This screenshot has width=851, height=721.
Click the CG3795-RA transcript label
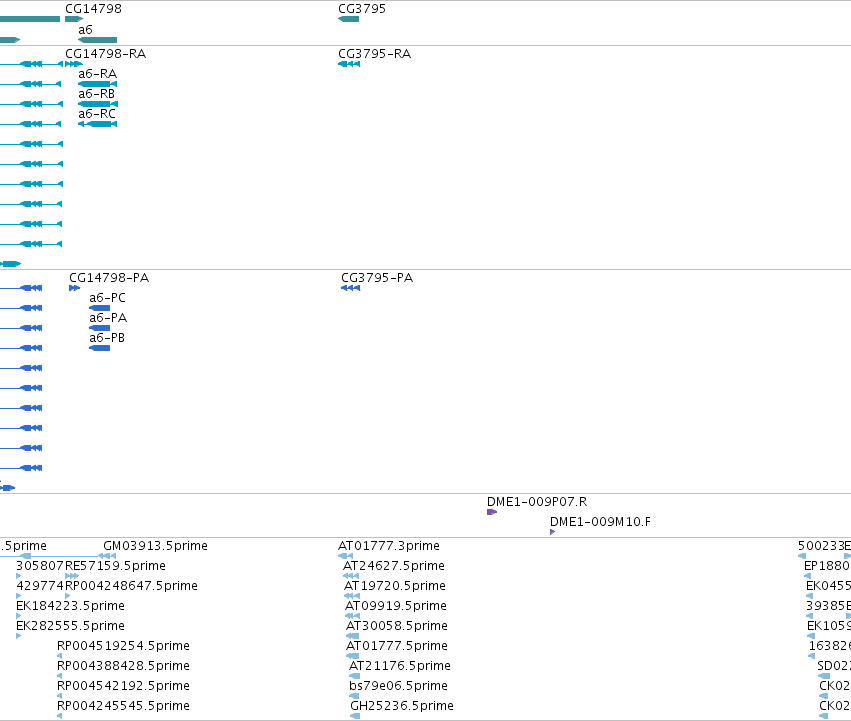(374, 54)
